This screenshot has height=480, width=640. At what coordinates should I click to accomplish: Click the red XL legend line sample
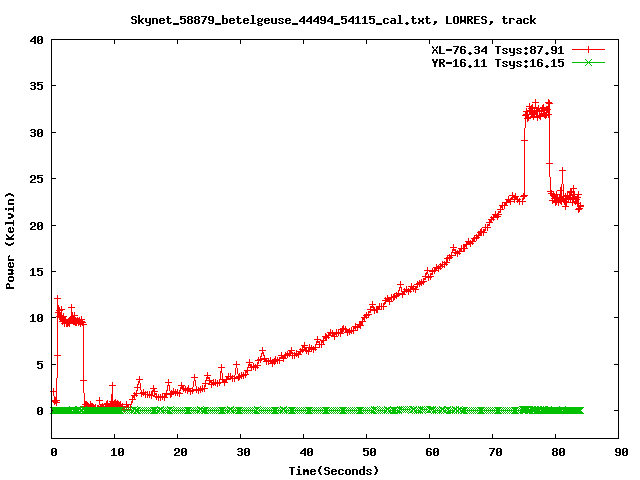(588, 50)
